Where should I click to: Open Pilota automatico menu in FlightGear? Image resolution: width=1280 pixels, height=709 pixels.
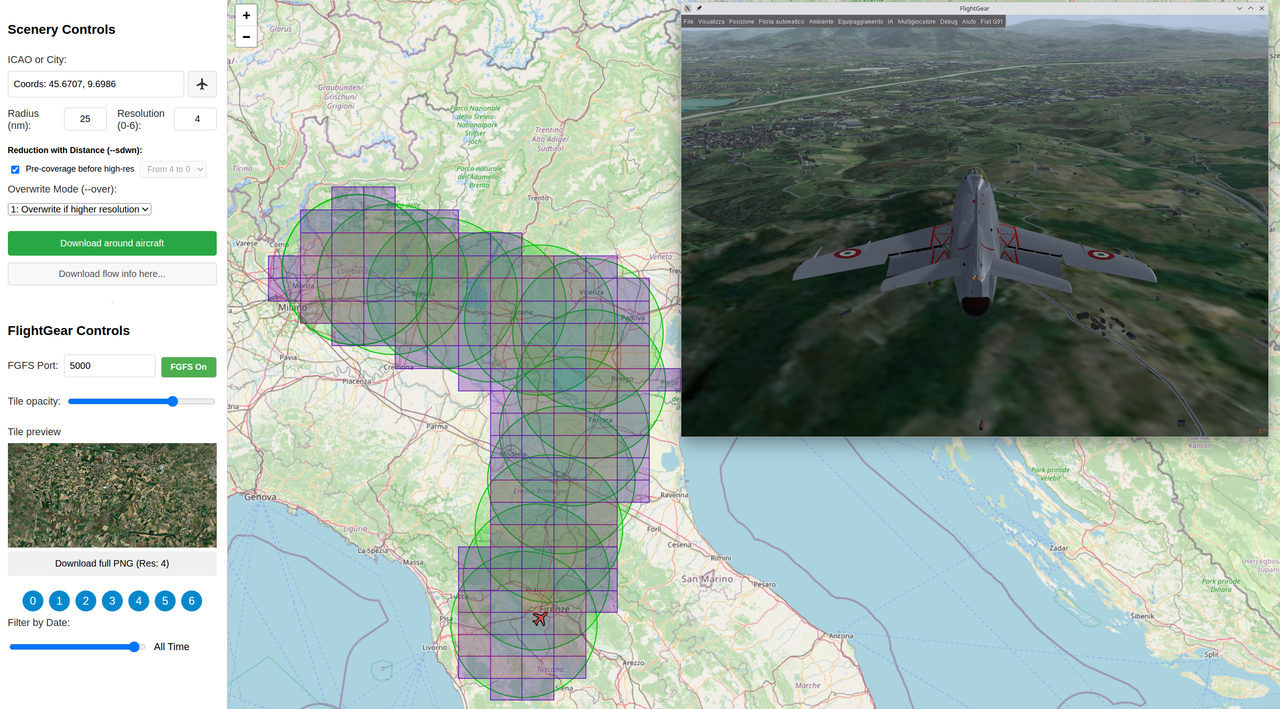781,21
